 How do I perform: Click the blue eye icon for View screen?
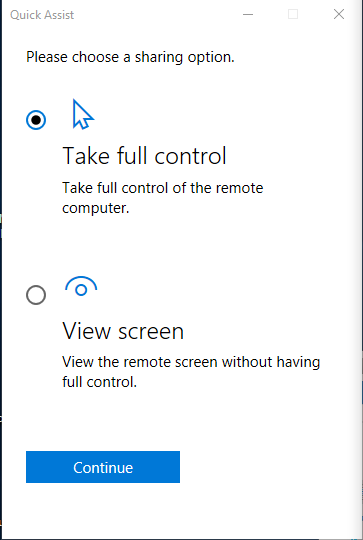tap(81, 287)
